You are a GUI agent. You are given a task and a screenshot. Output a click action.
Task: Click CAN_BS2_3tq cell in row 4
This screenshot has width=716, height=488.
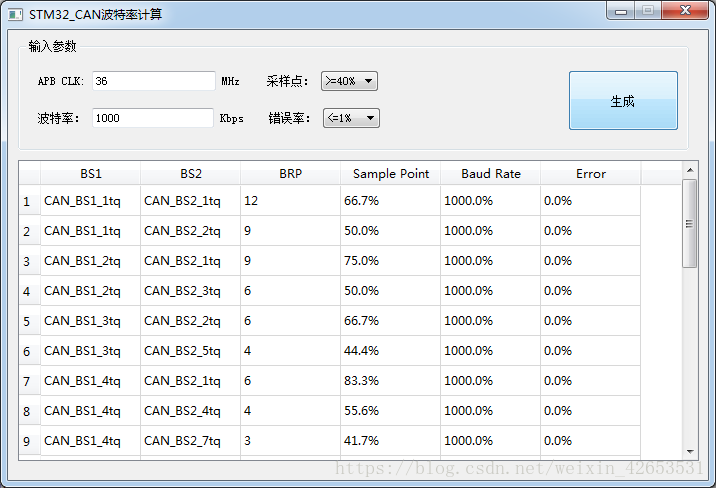(x=190, y=291)
